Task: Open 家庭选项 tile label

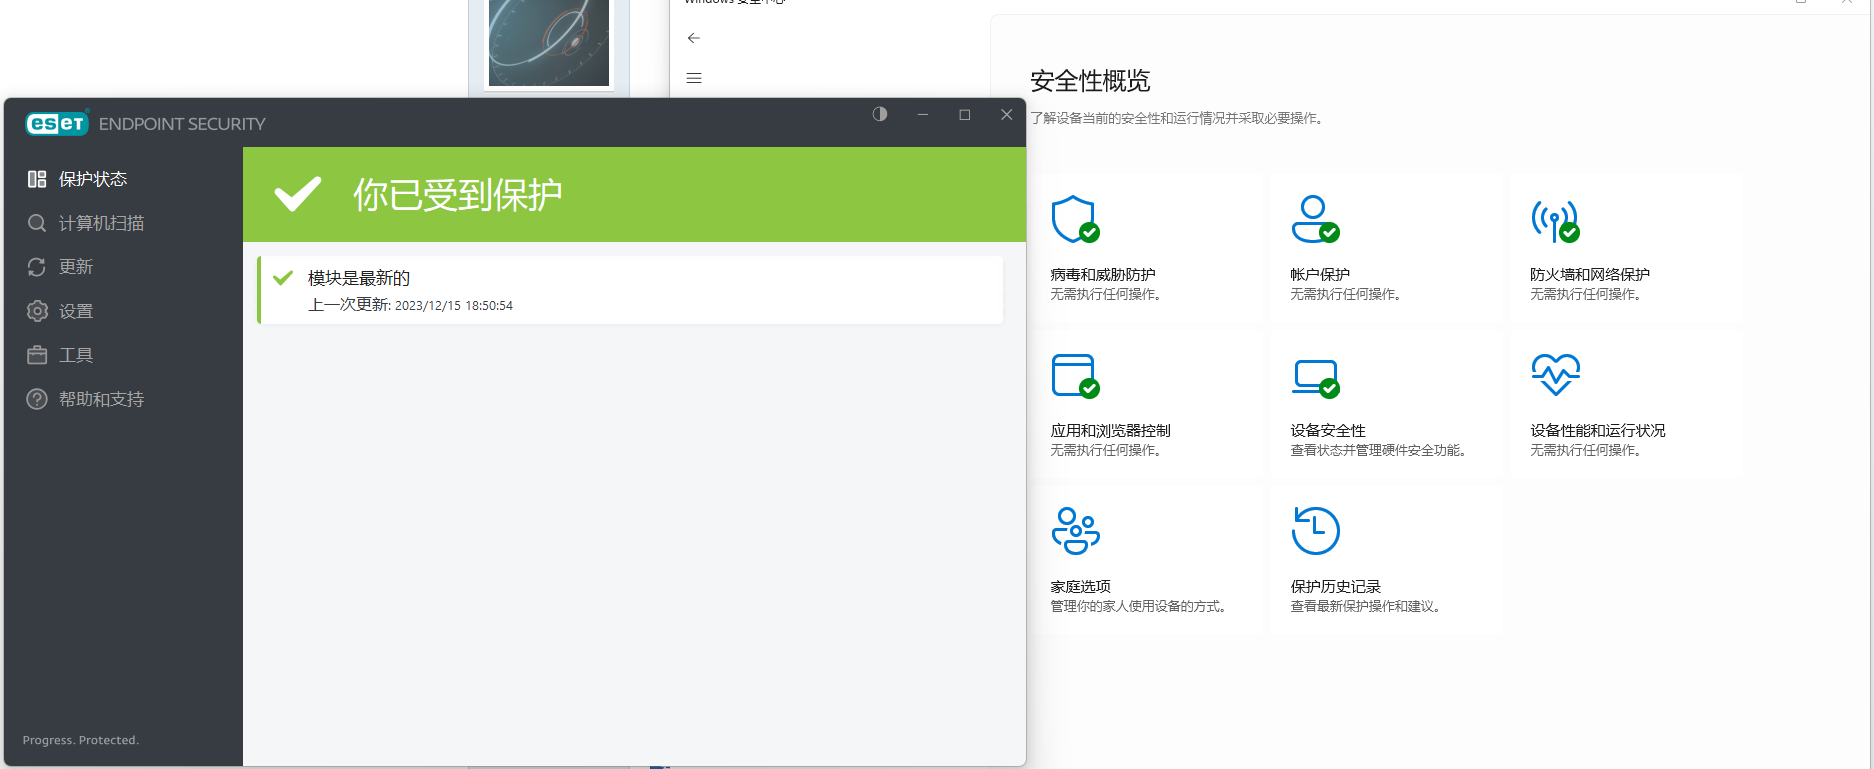Action: (x=1080, y=586)
